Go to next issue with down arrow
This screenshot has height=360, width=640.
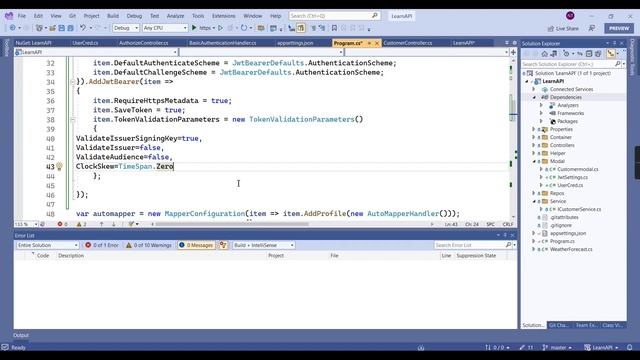click(113, 224)
